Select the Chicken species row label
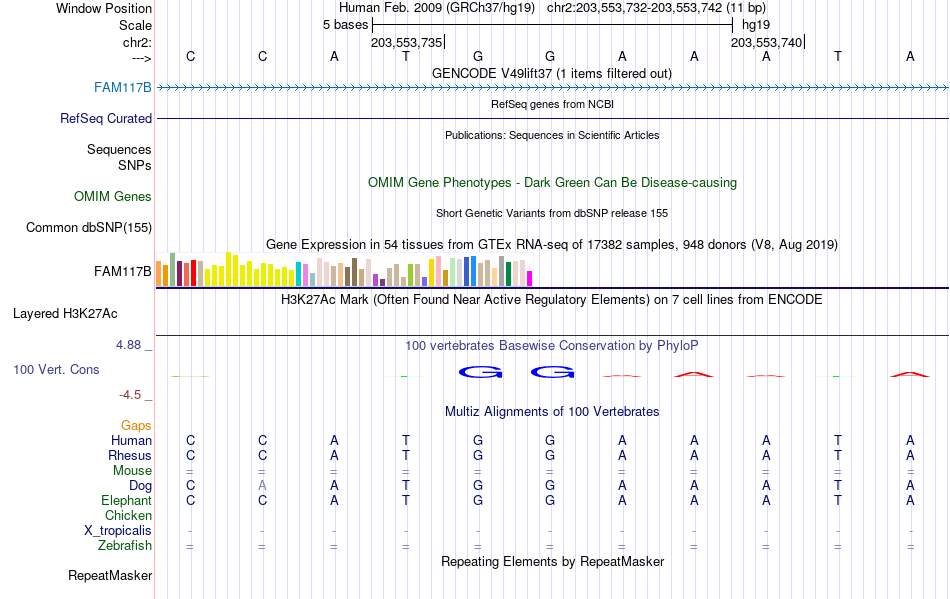Screen dimensions: 950x599 (128, 515)
